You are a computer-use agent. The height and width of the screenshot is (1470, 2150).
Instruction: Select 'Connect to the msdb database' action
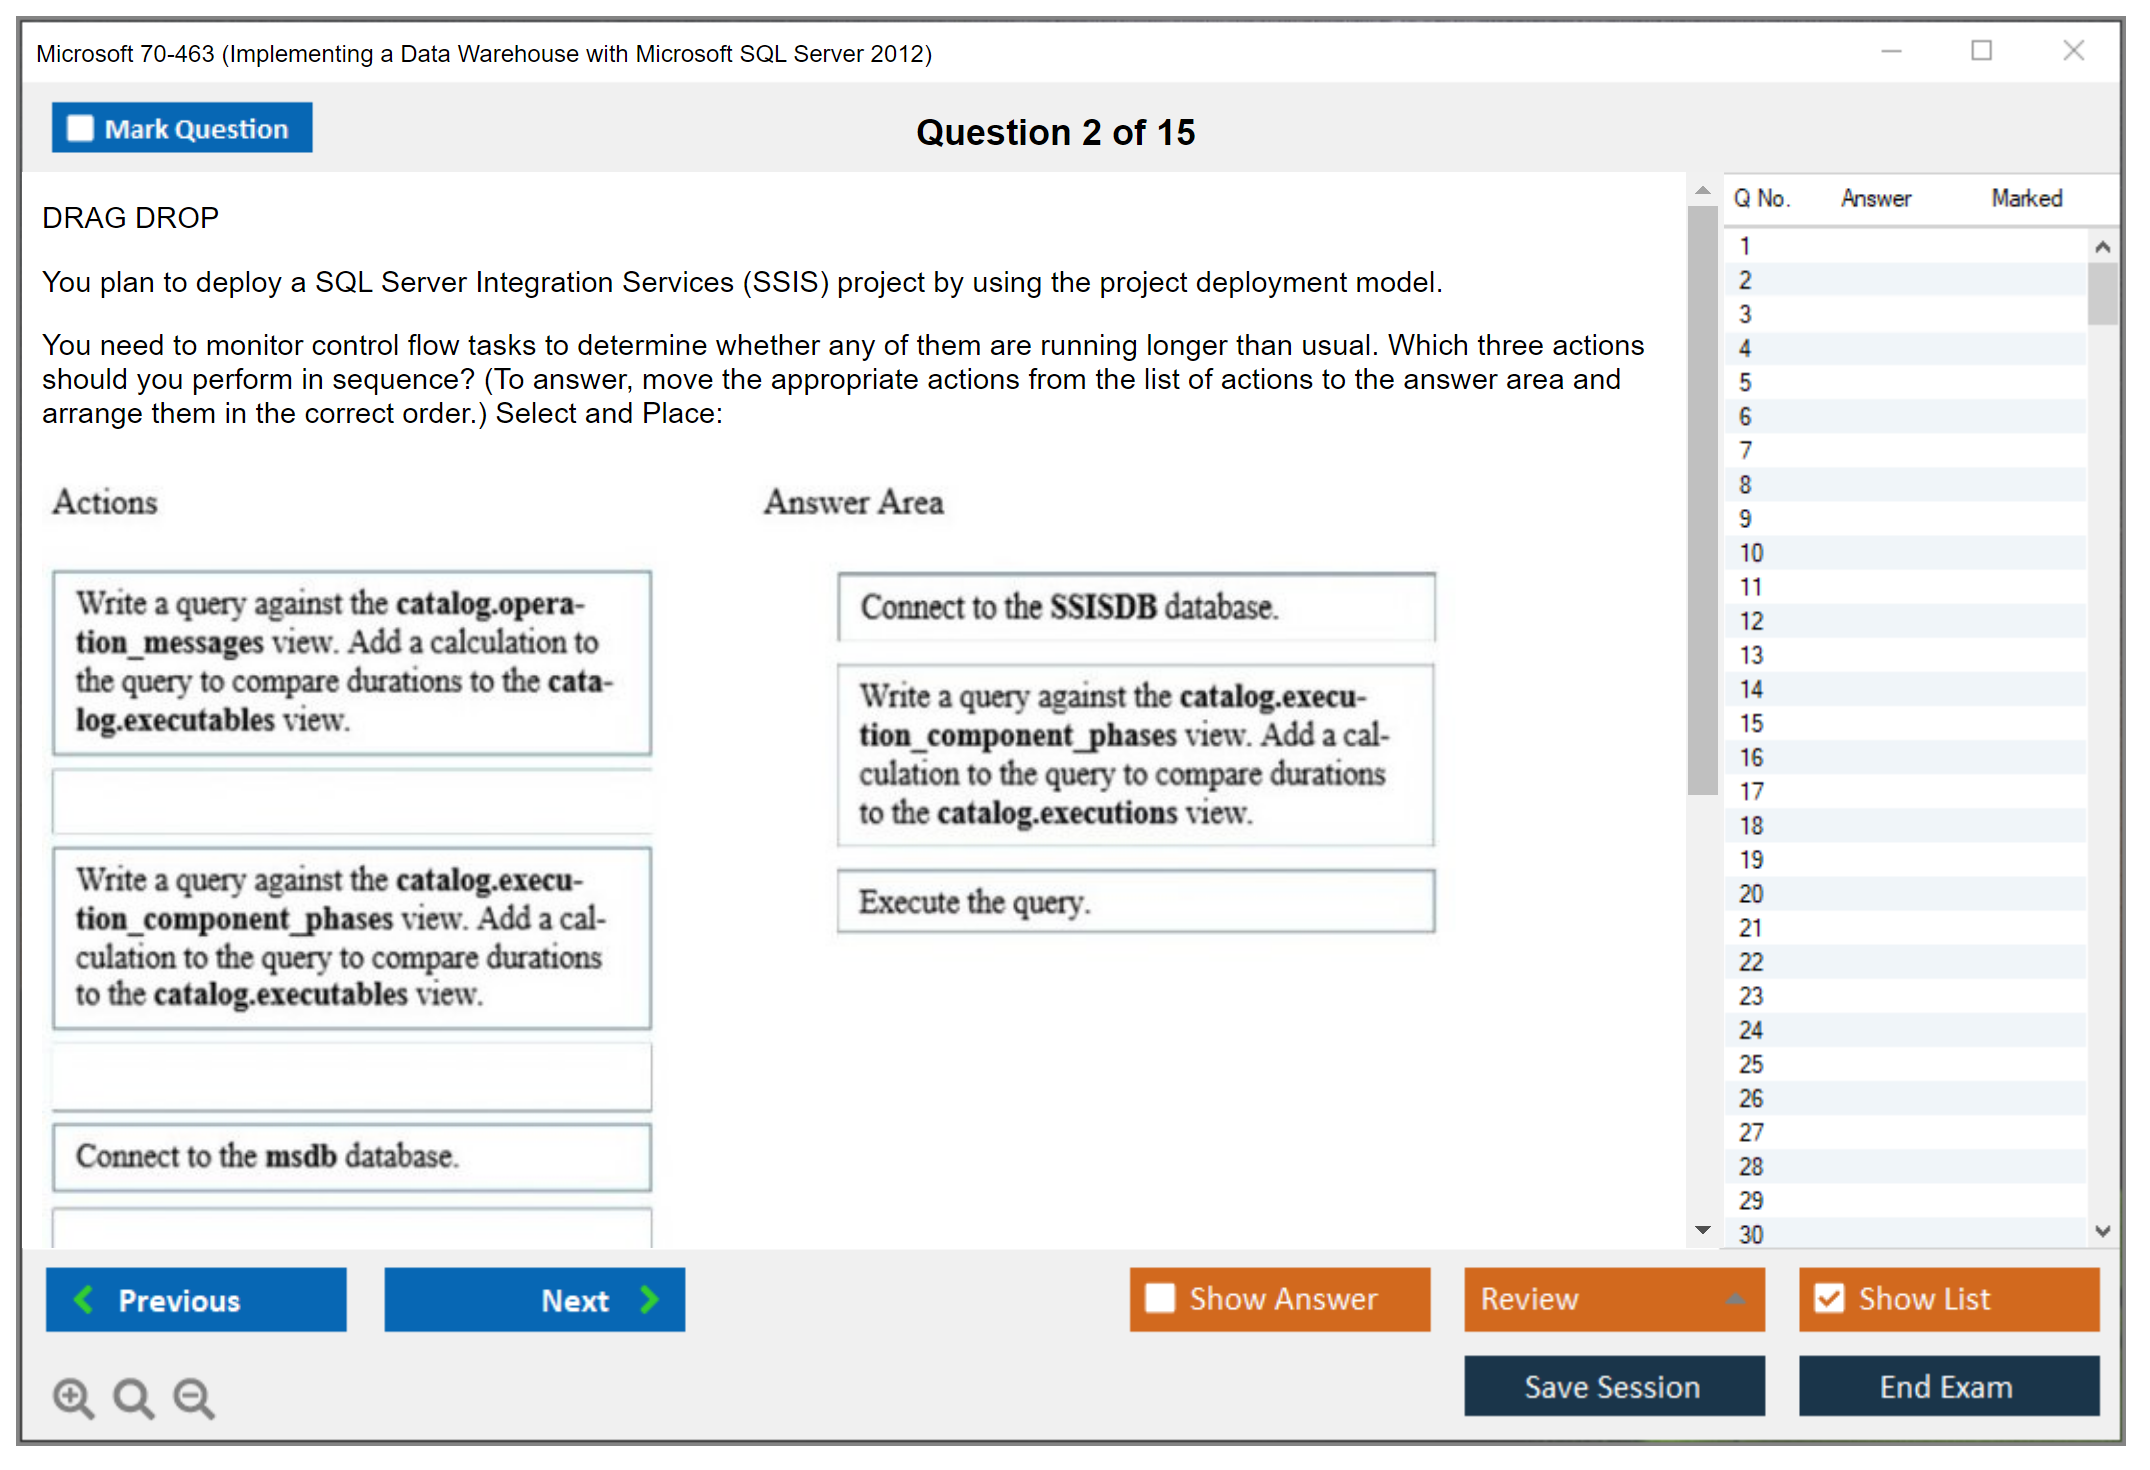click(x=352, y=1156)
